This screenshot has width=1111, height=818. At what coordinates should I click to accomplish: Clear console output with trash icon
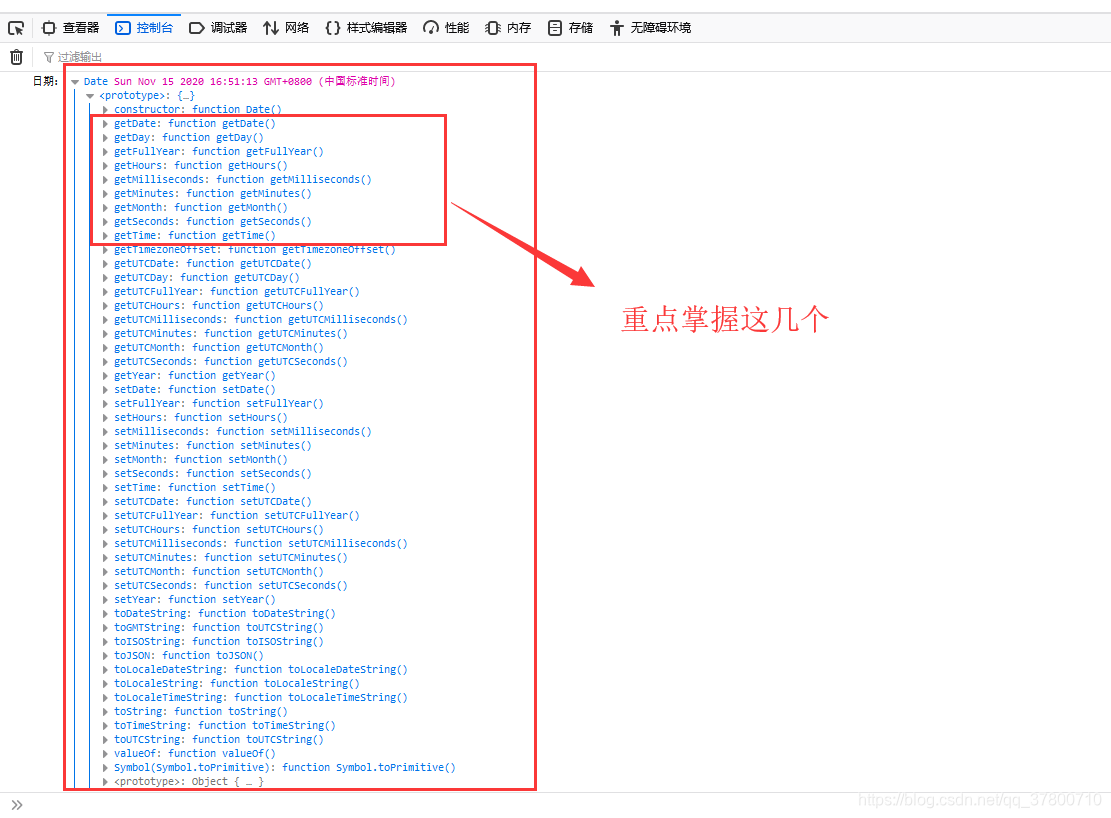tap(15, 57)
